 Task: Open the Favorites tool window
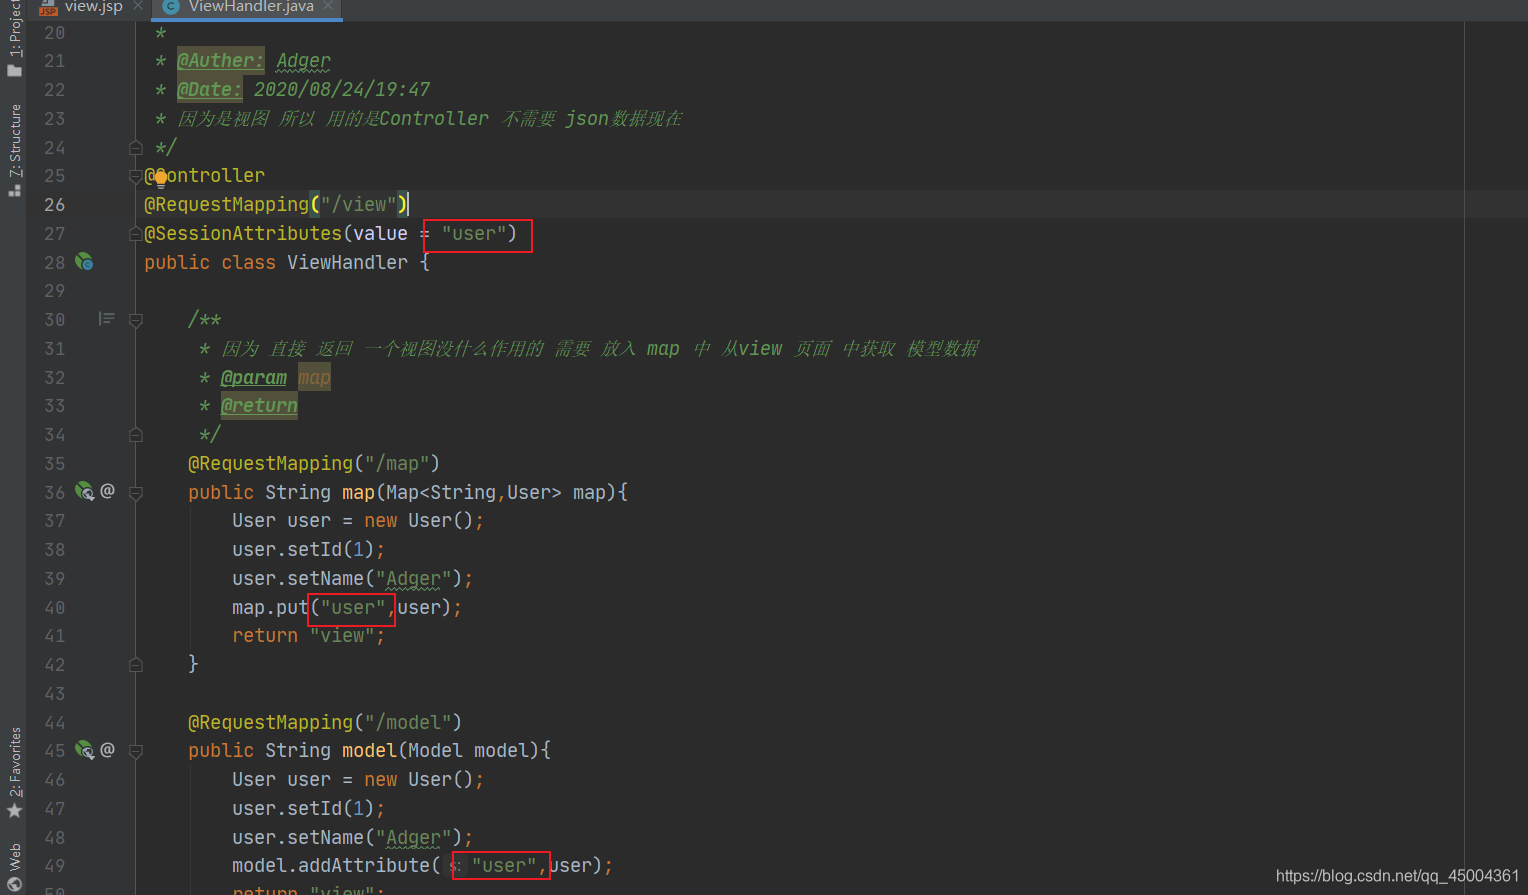[x=14, y=772]
